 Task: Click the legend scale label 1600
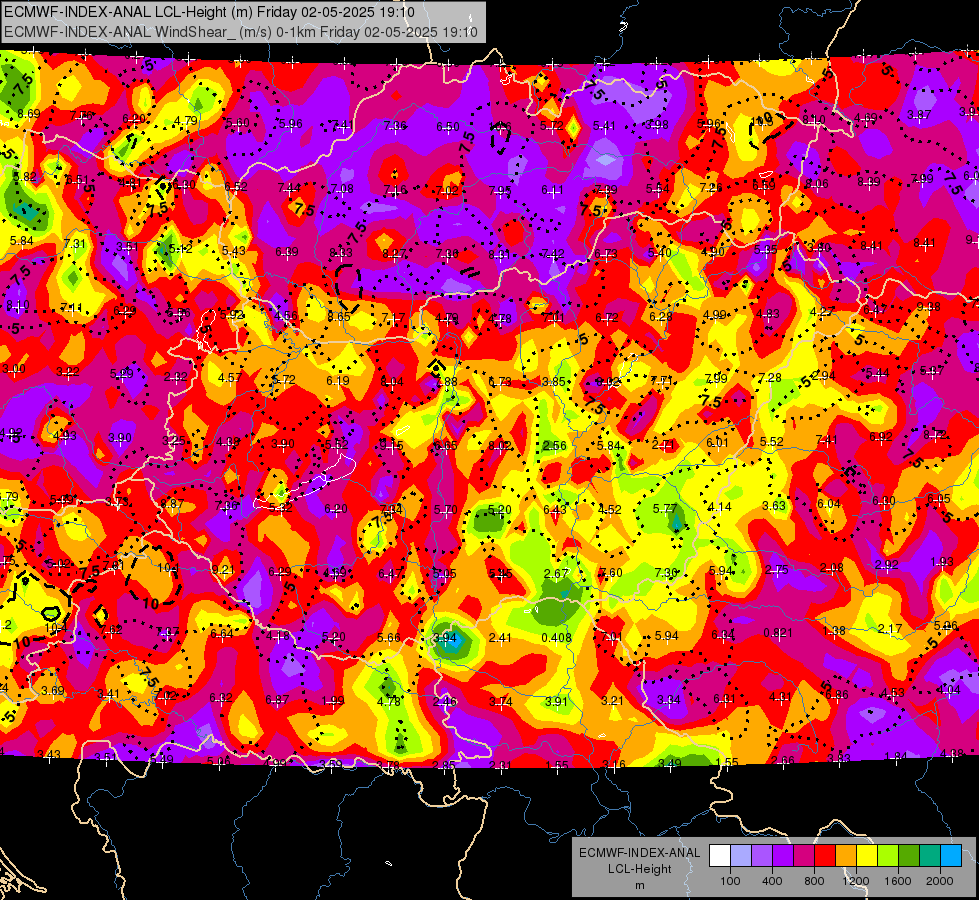(x=897, y=881)
